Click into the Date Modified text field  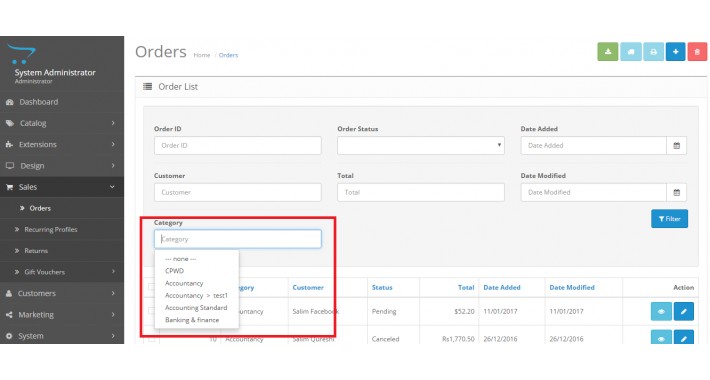pos(594,192)
